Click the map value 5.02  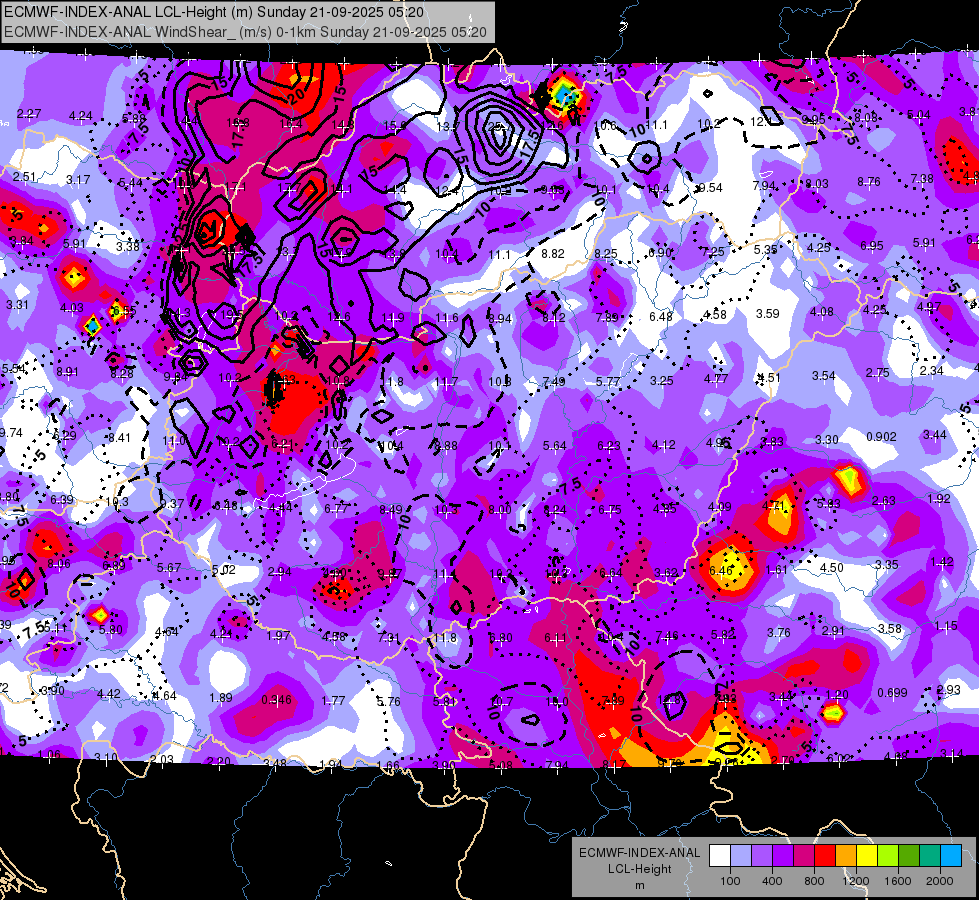coord(224,570)
